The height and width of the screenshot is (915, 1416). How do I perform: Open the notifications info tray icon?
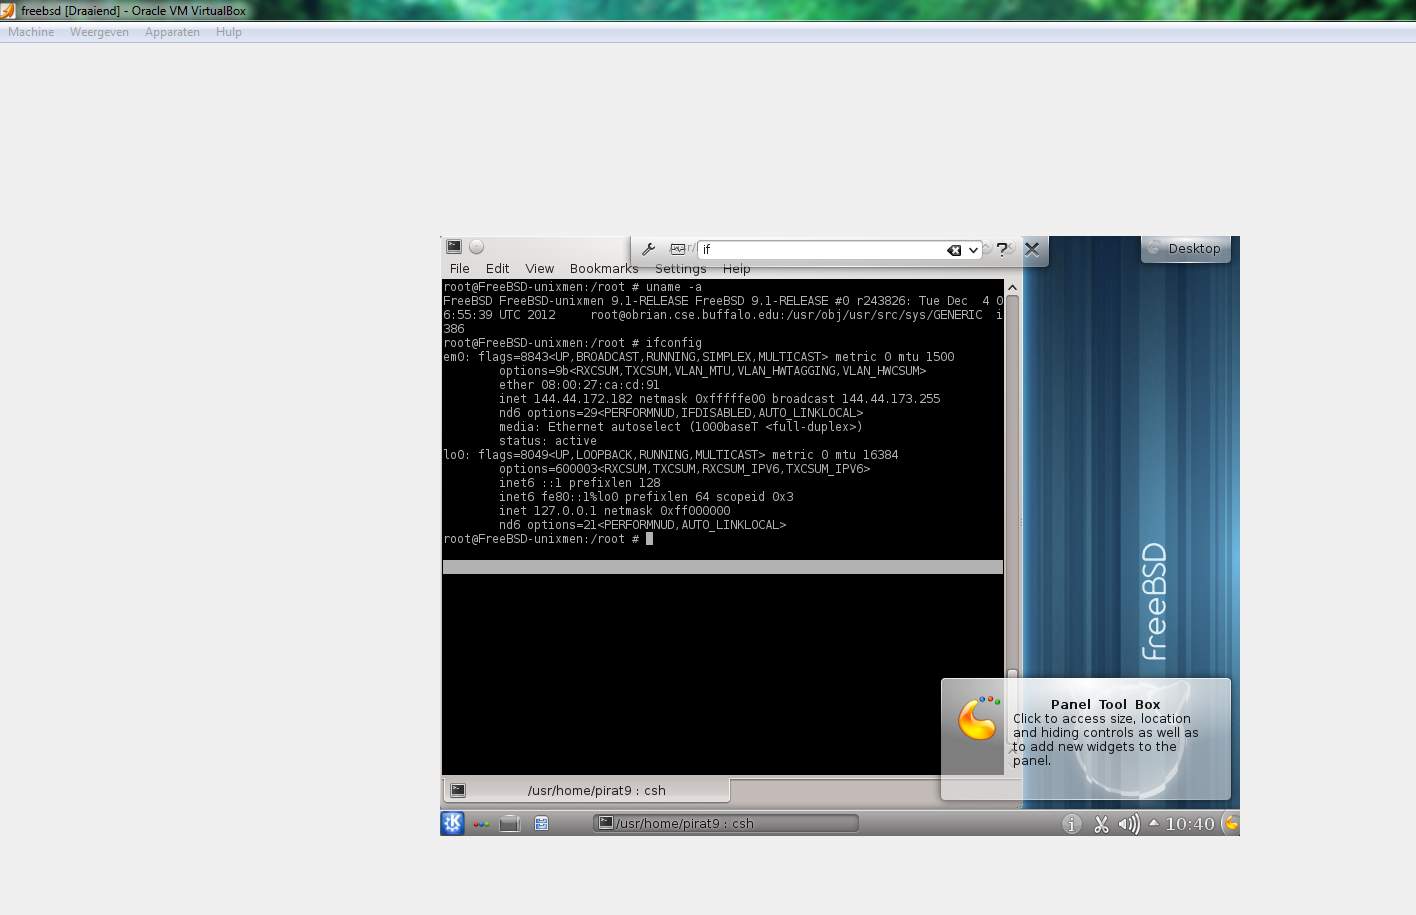point(1072,824)
